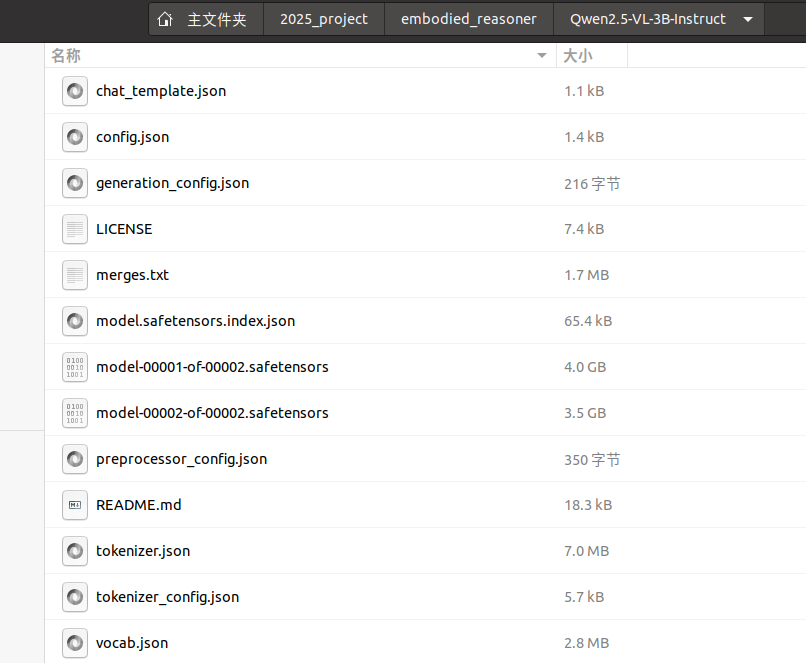Image resolution: width=806 pixels, height=663 pixels.
Task: Click the 65.4 kB size value
Action: tap(588, 321)
